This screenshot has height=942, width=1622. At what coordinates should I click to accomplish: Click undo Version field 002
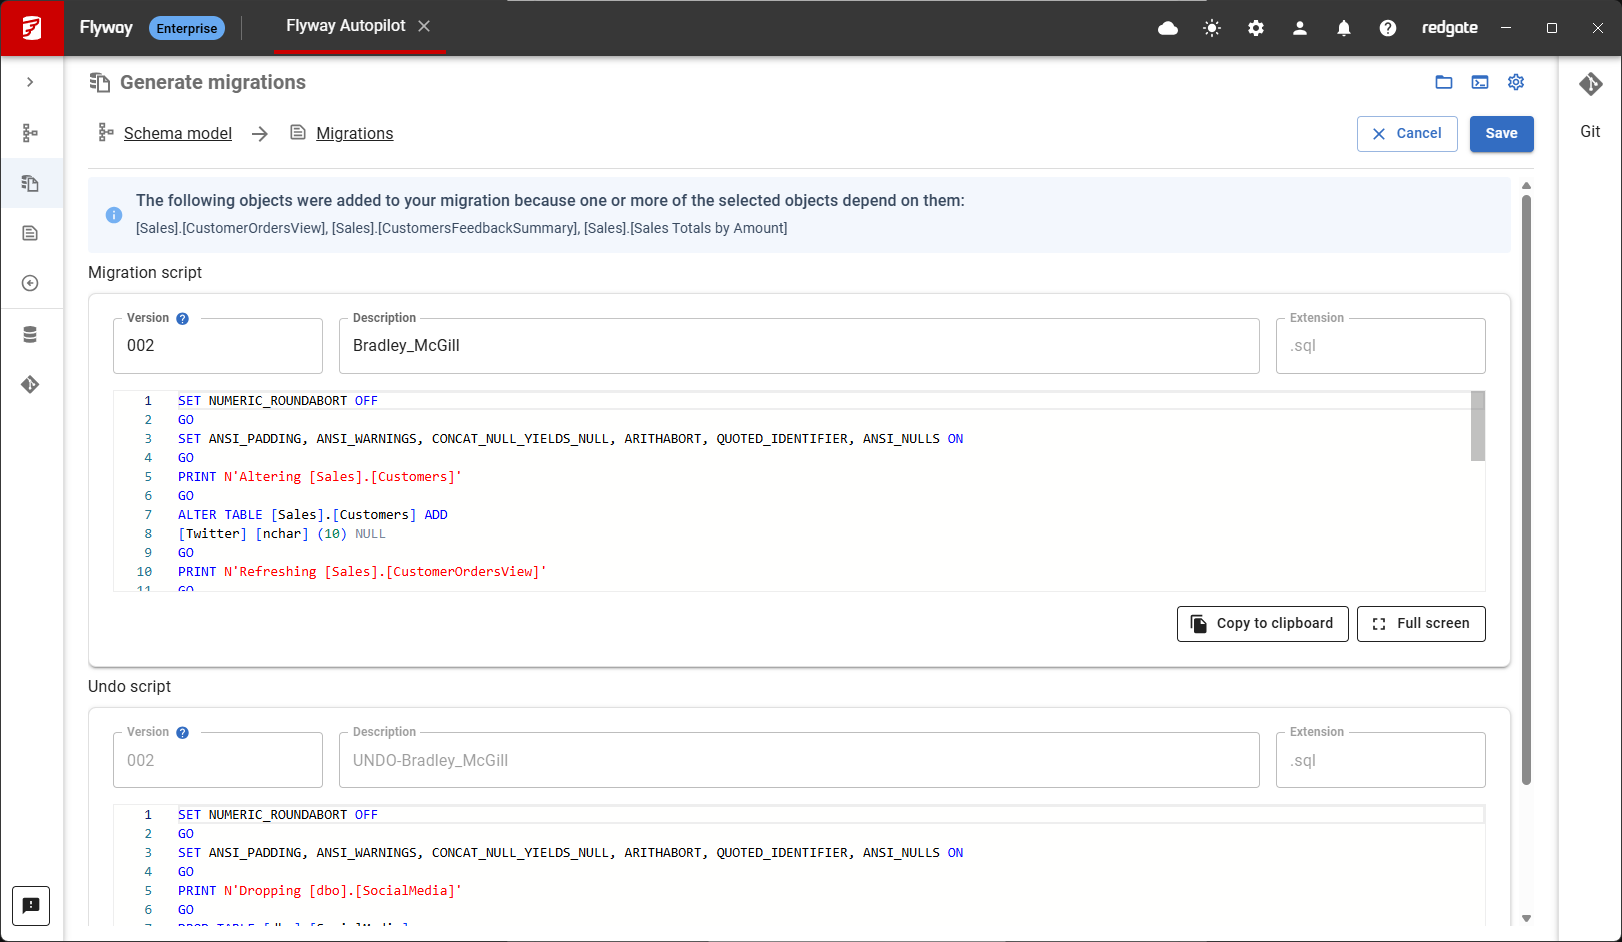tap(218, 760)
